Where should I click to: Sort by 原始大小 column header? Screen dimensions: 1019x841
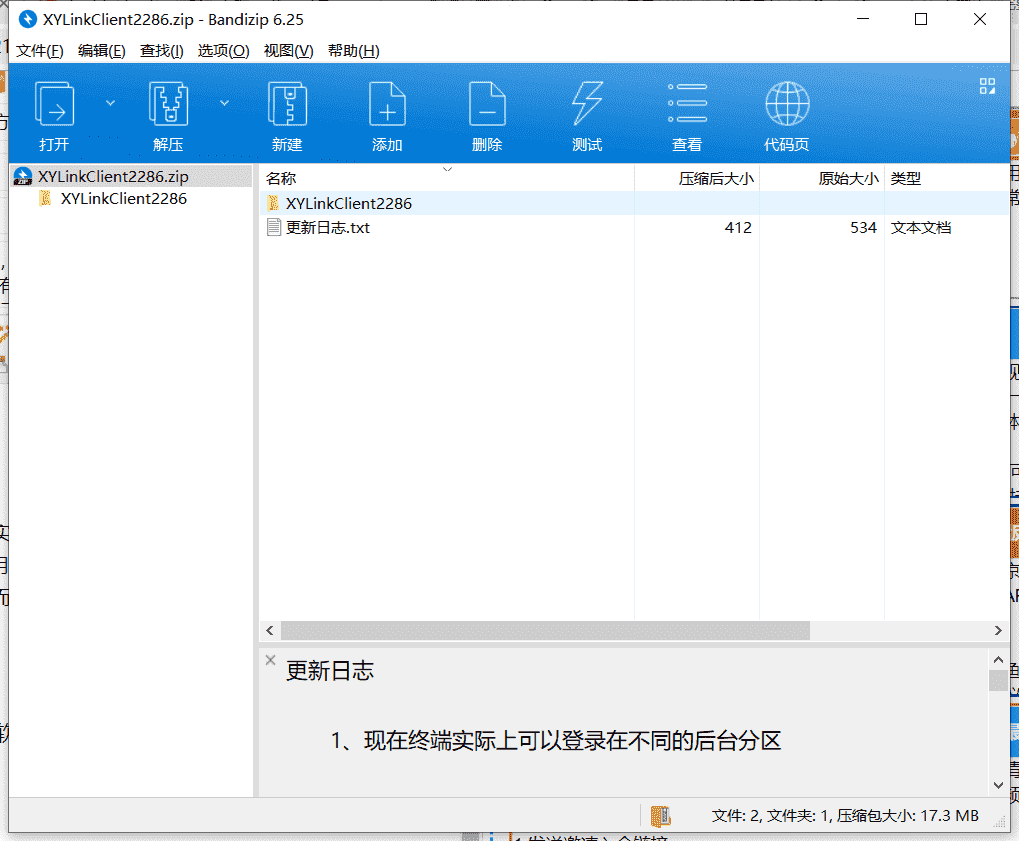(848, 178)
